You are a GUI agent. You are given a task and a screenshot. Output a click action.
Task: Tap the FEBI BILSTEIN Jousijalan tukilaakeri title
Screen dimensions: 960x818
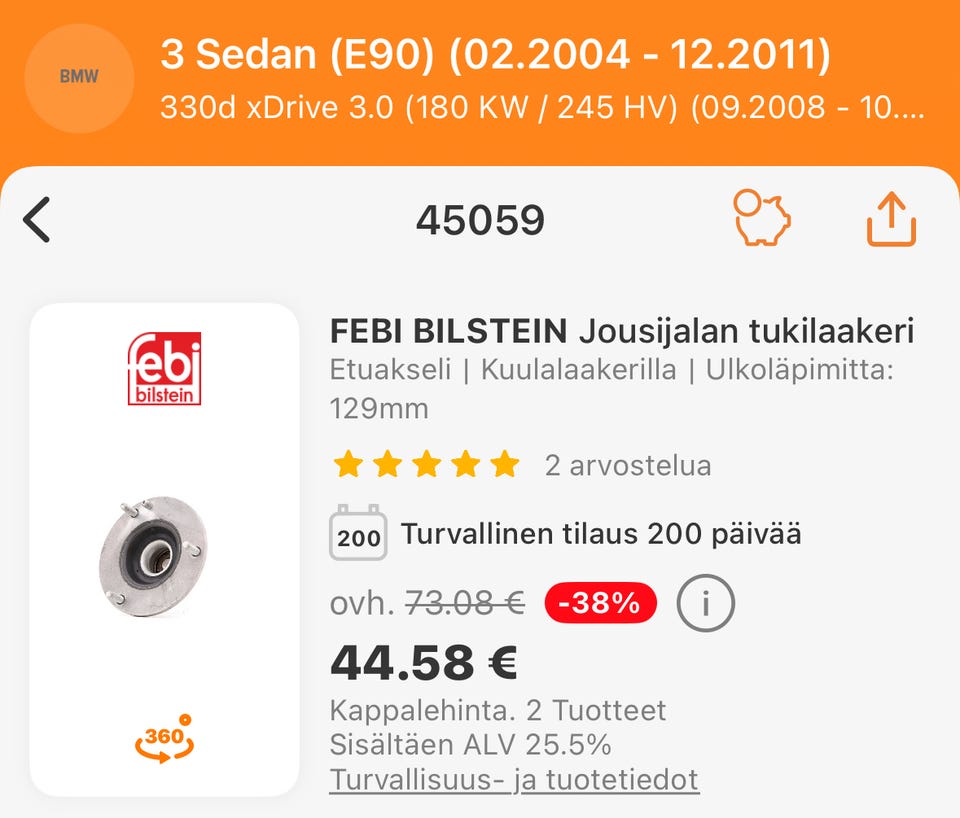622,330
